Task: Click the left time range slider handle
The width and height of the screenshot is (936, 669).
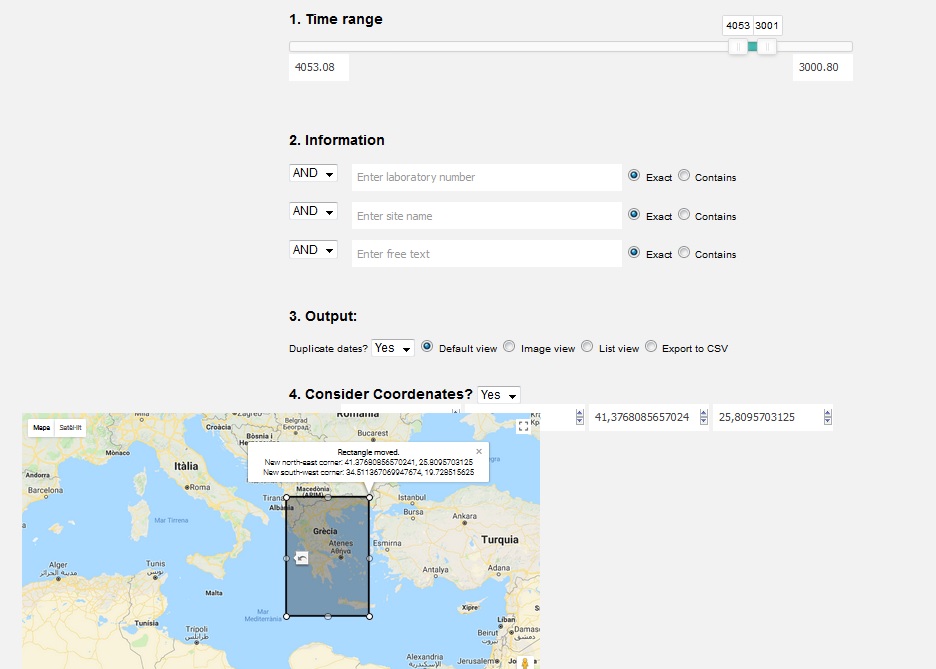Action: click(738, 47)
